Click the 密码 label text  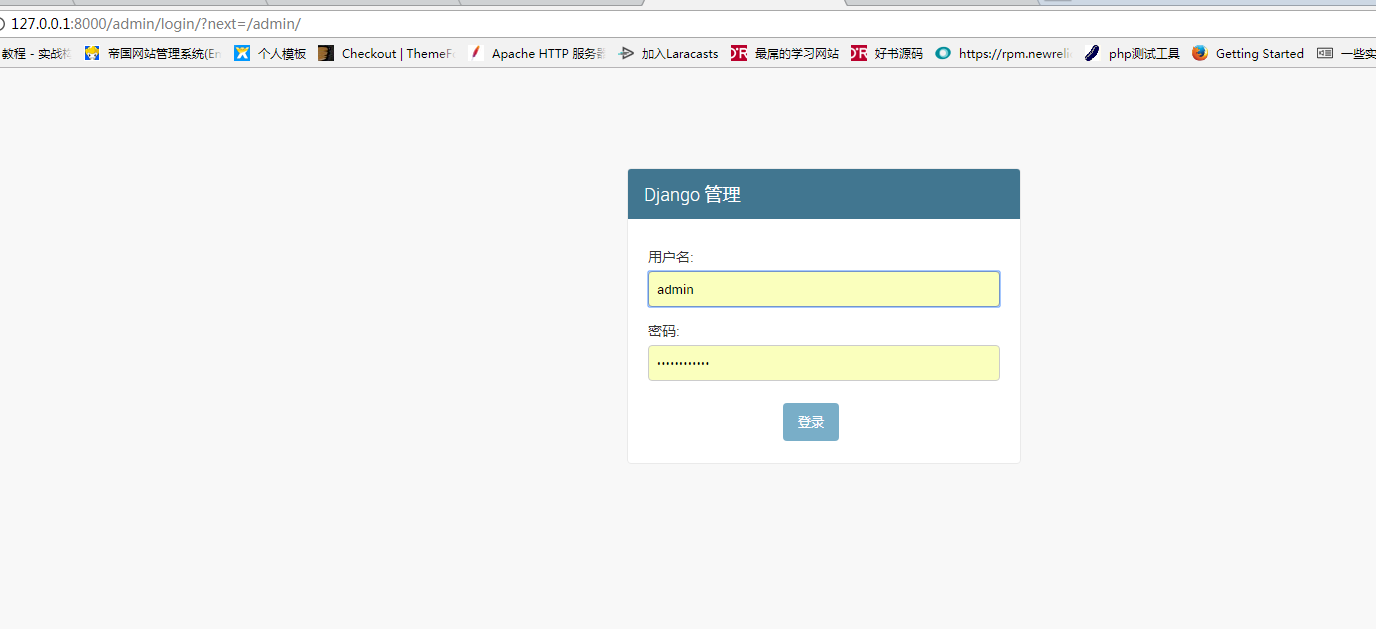(663, 331)
